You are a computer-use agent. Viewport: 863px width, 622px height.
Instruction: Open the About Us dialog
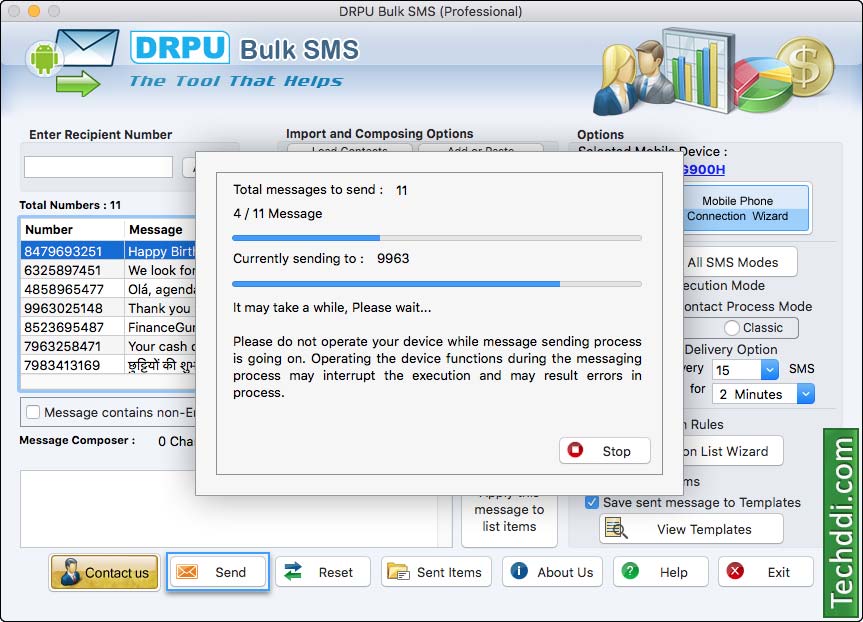coord(552,572)
